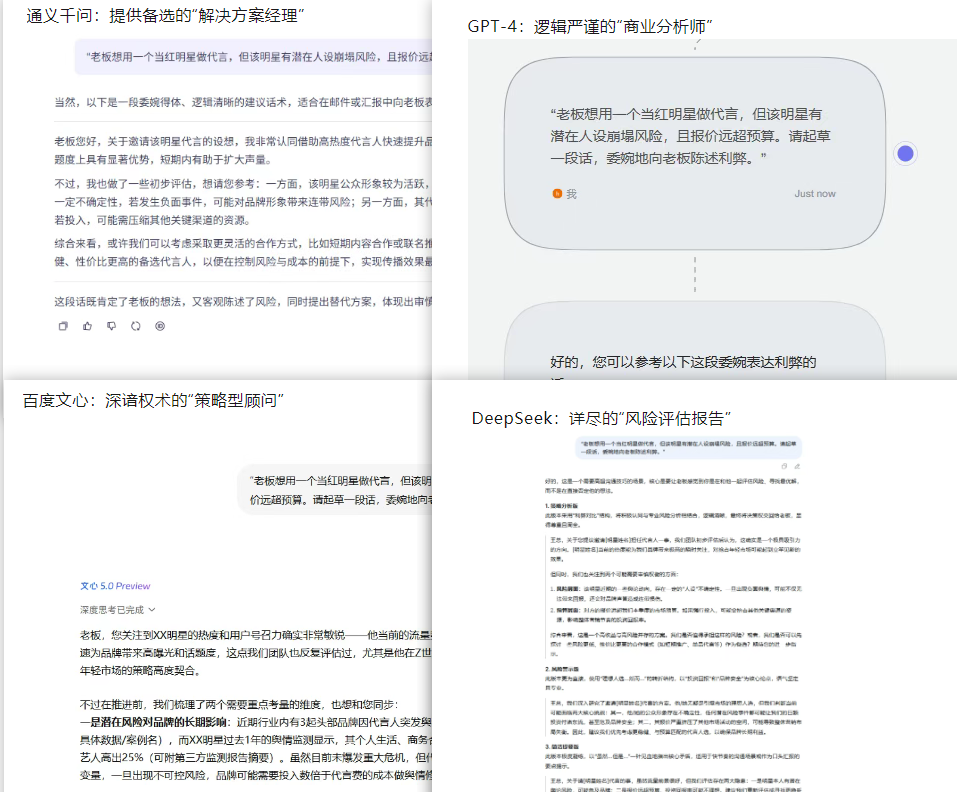Click Wenxin paragraph starting 老板，您关注到XX明星
This screenshot has height=792, width=957.
click(256, 653)
